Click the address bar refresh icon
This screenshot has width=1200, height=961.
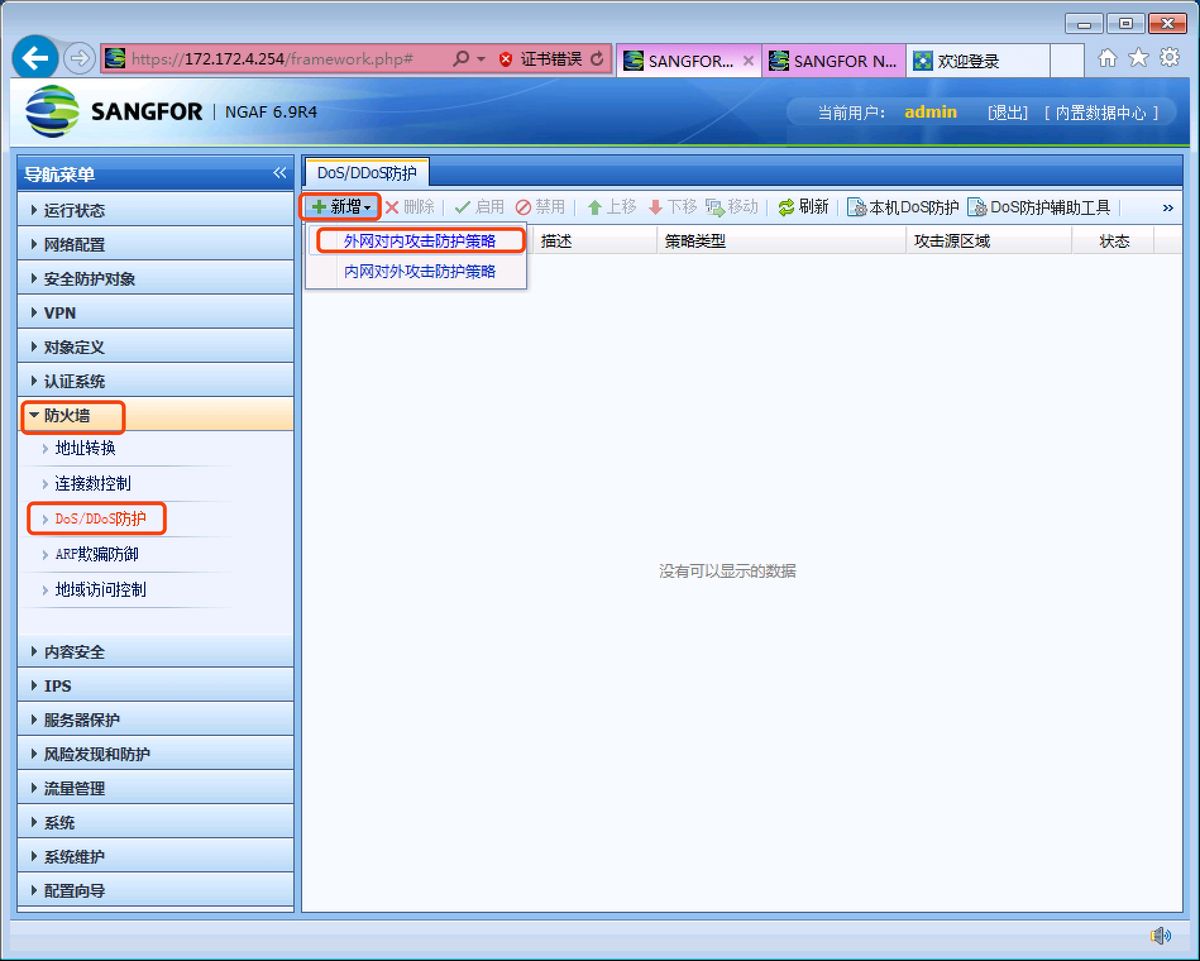(597, 59)
